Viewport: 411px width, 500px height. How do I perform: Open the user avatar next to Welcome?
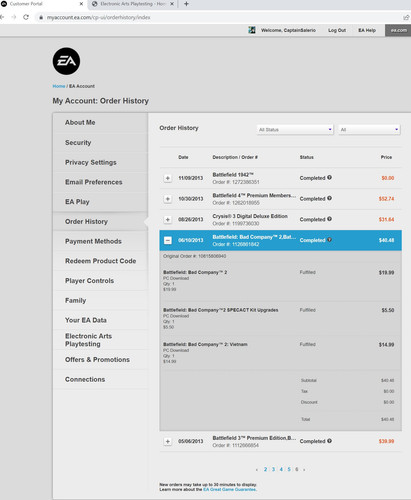click(252, 30)
